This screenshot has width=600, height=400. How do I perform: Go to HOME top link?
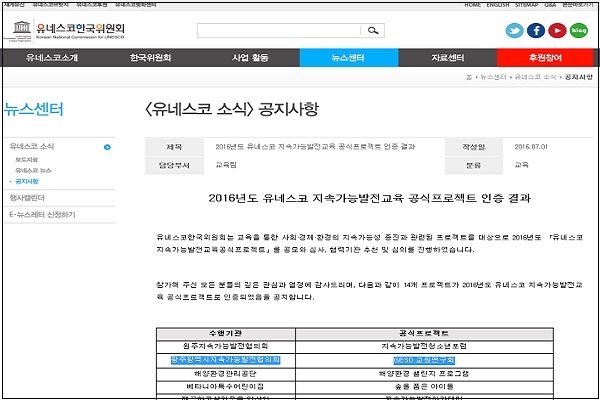tap(473, 5)
